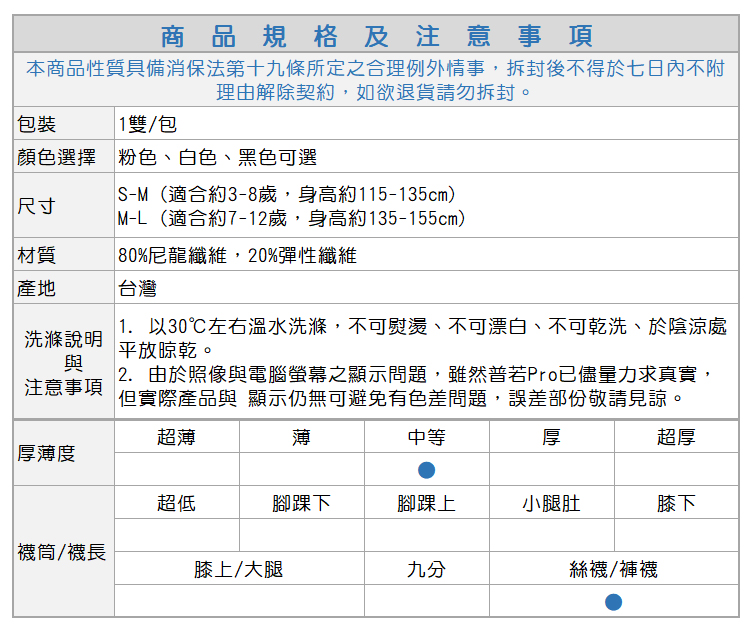Screen dimensions: 750x630
Task: Click the 超低 sock length label
Action: [176, 503]
